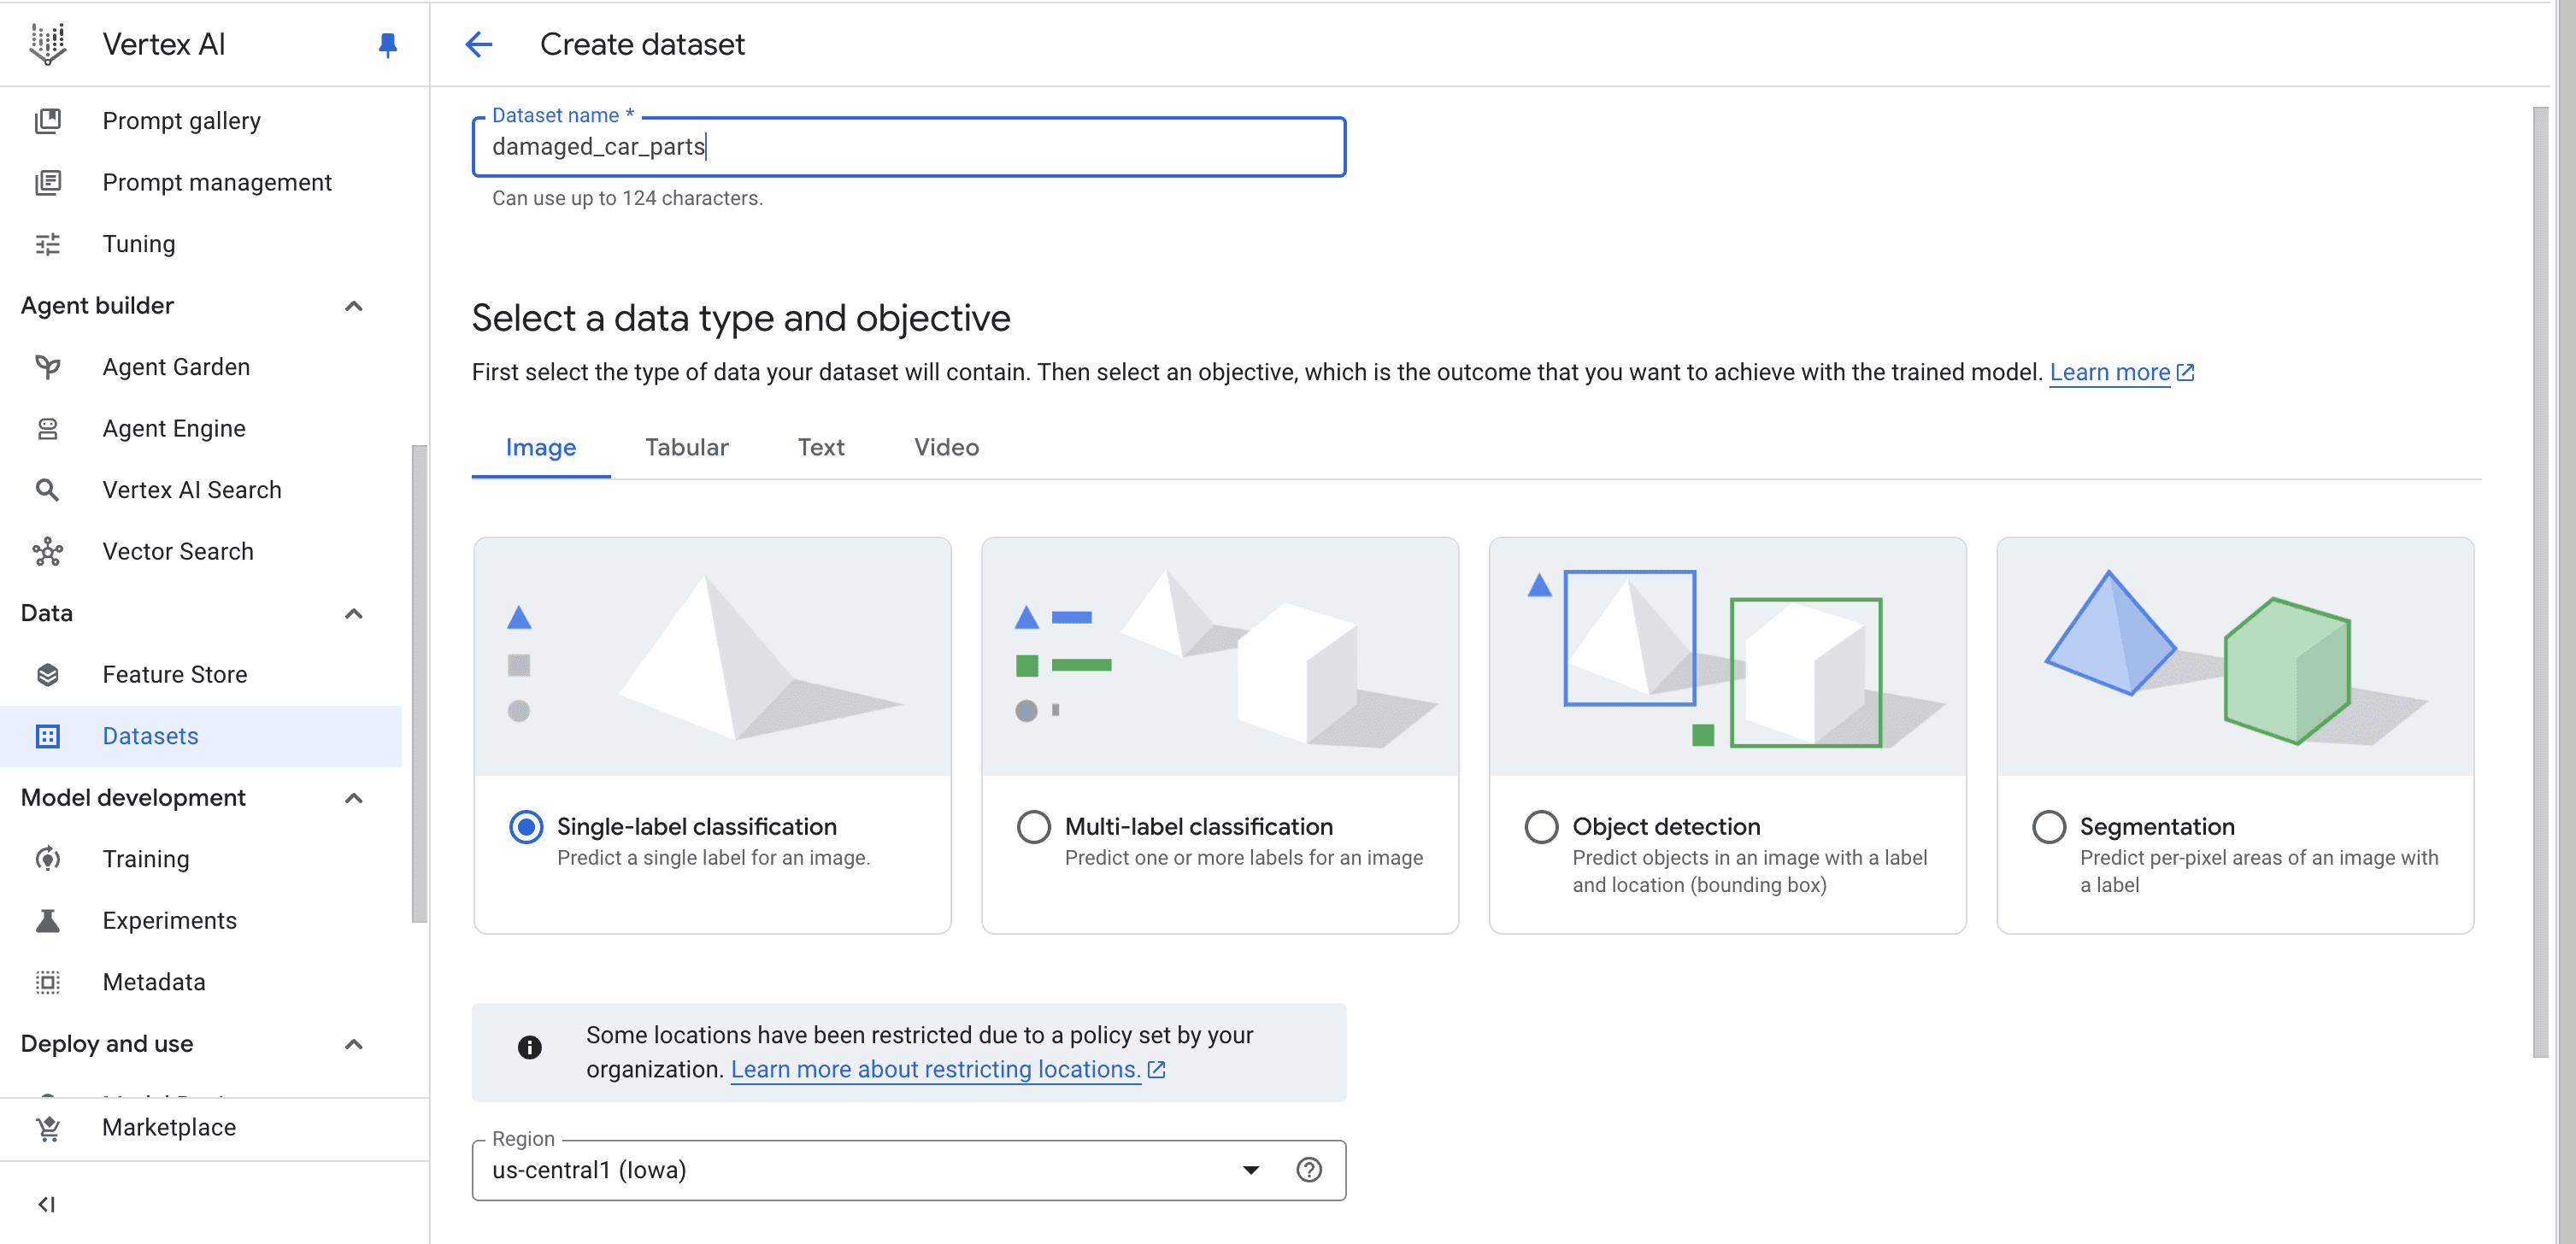
Task: Click the Feature Store icon
Action: [x=48, y=675]
